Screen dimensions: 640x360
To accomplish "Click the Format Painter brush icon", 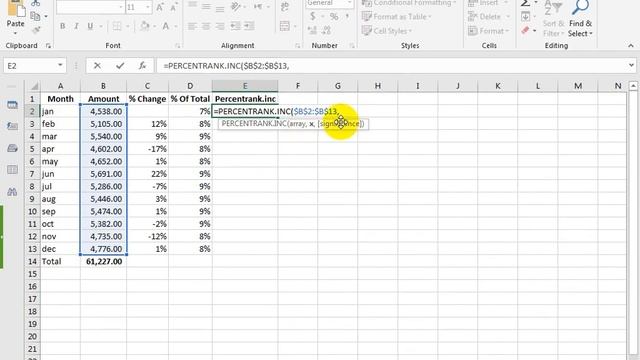I will (36, 29).
